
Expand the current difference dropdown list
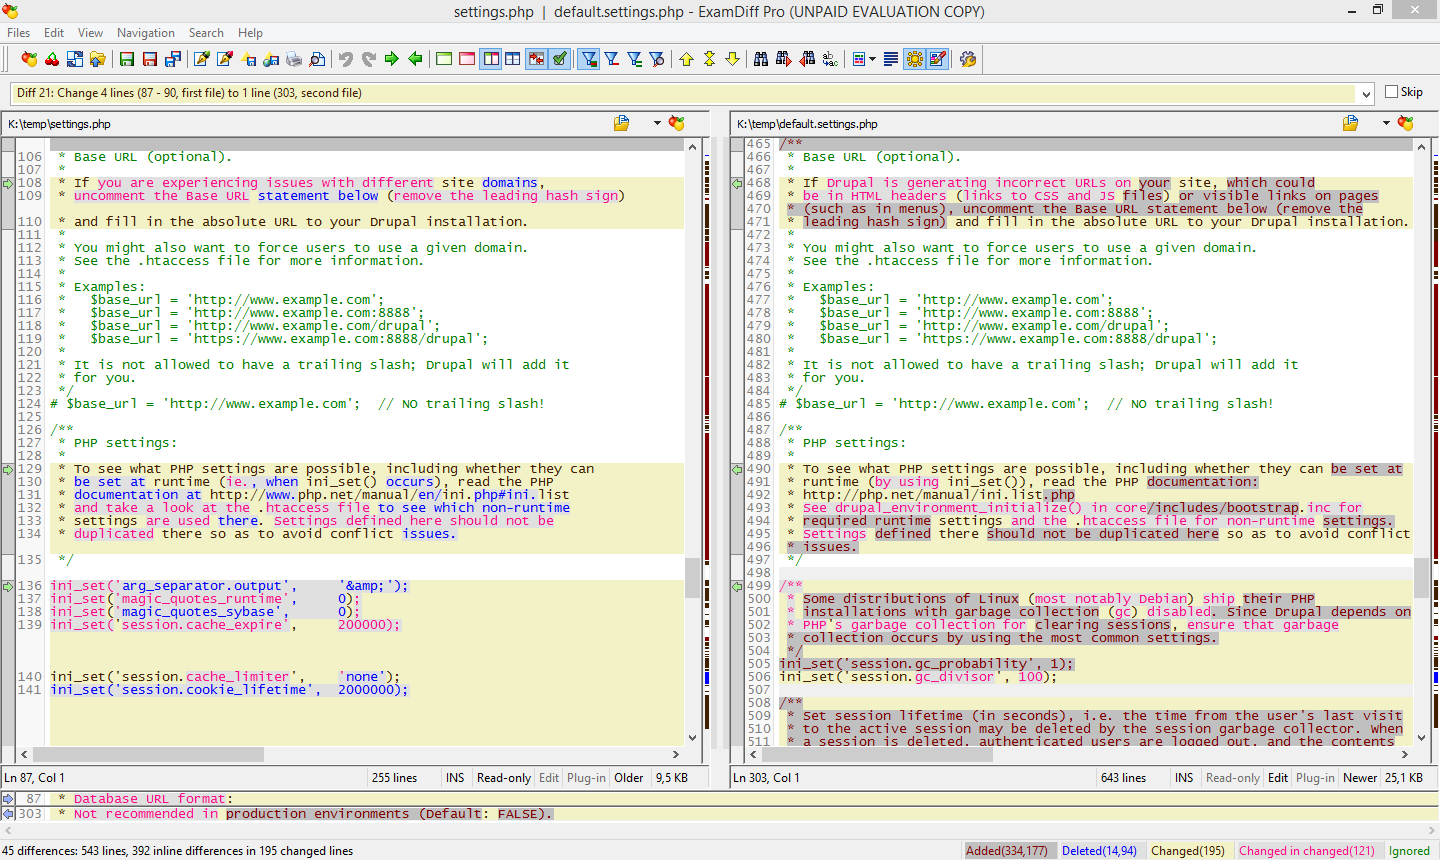1366,94
